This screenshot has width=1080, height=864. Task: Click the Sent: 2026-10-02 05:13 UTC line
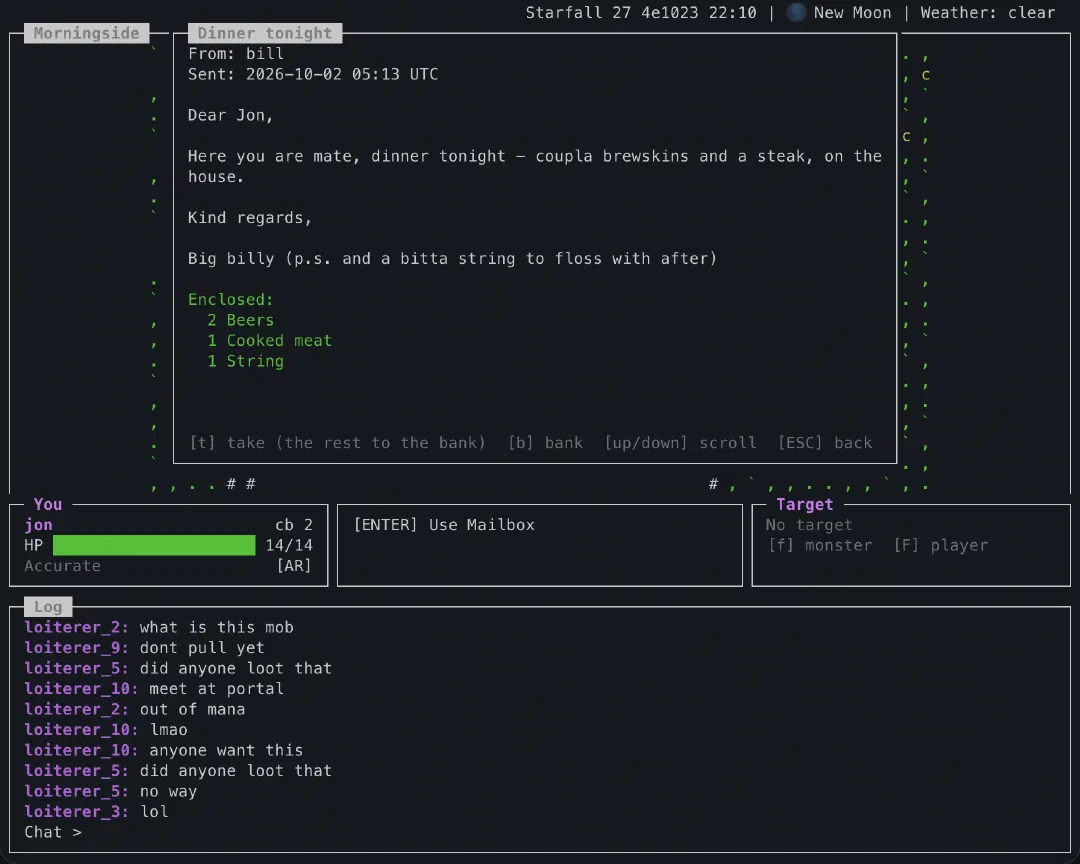313,74
